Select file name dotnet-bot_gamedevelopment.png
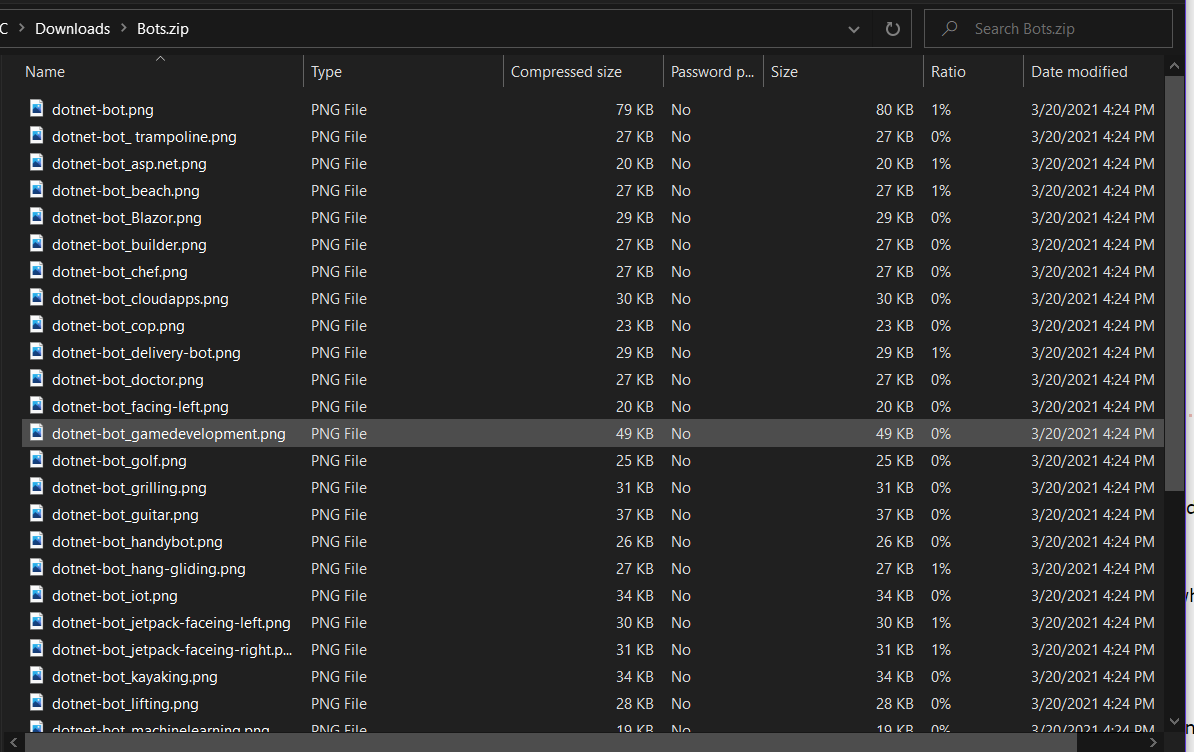 click(x=168, y=434)
